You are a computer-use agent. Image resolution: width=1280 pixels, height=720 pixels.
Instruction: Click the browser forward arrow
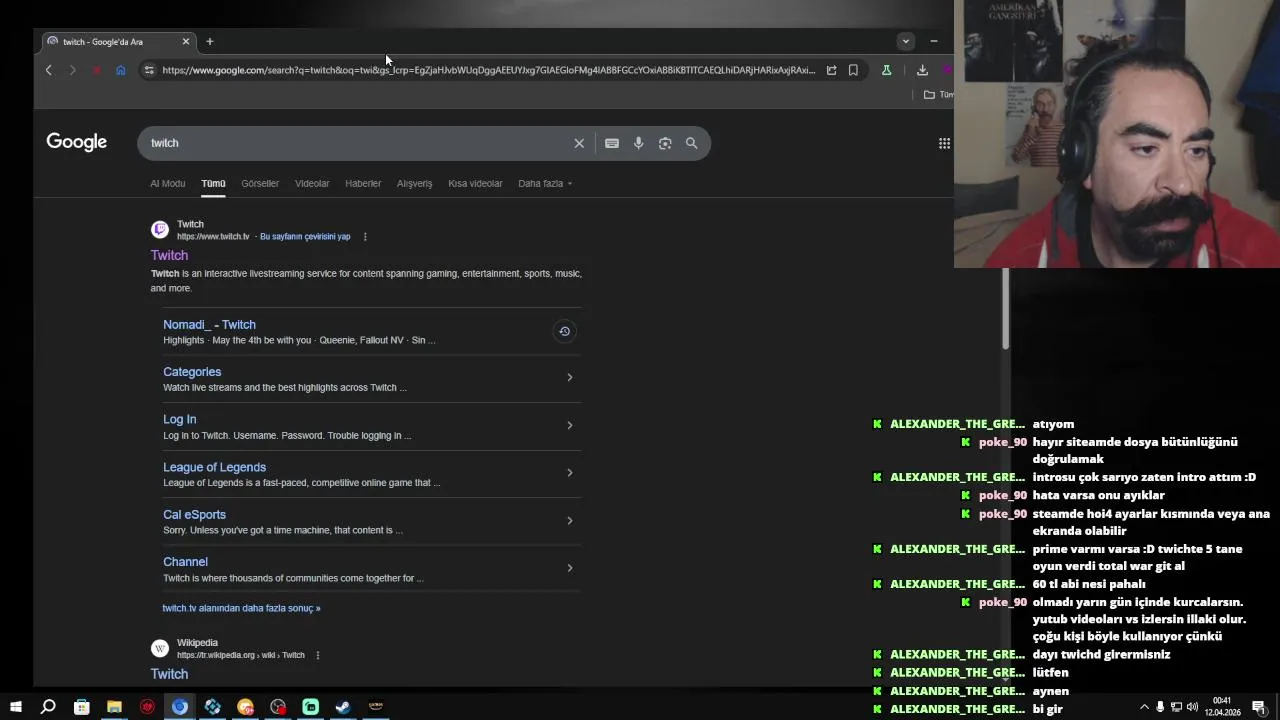click(72, 70)
